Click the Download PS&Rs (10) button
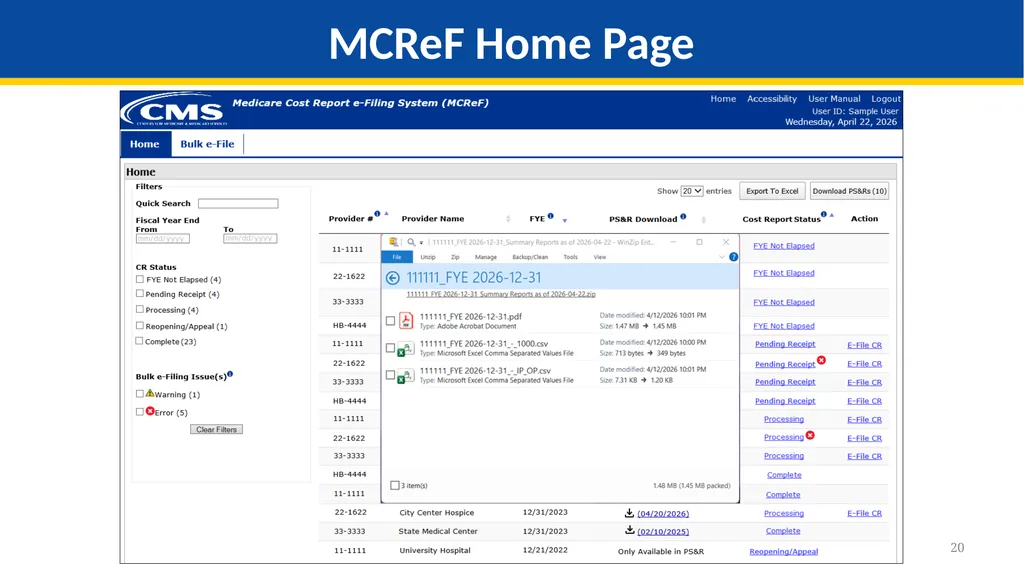The width and height of the screenshot is (1024, 575). coord(850,191)
